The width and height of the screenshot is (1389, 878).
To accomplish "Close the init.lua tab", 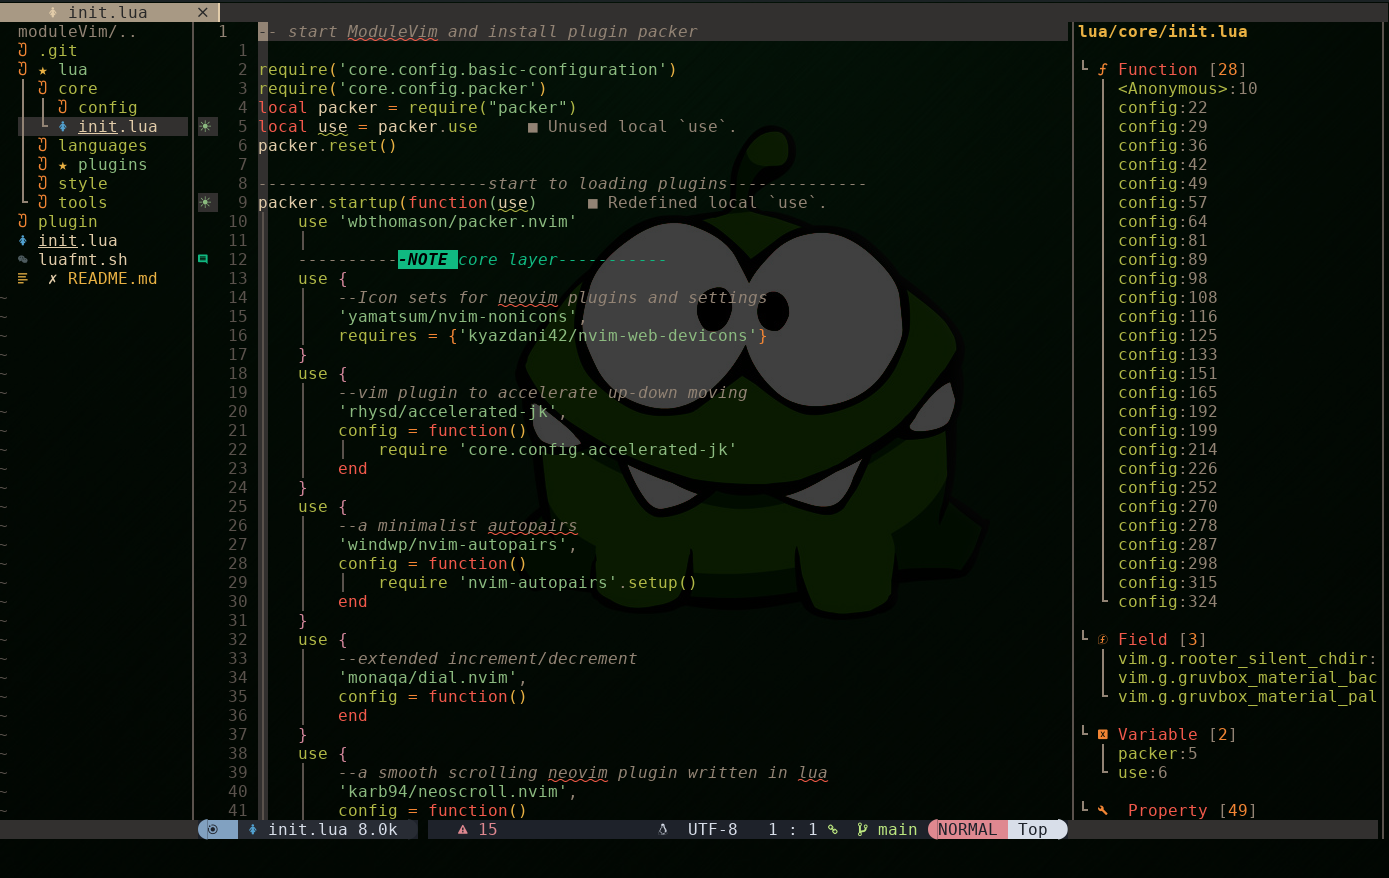I will [203, 12].
